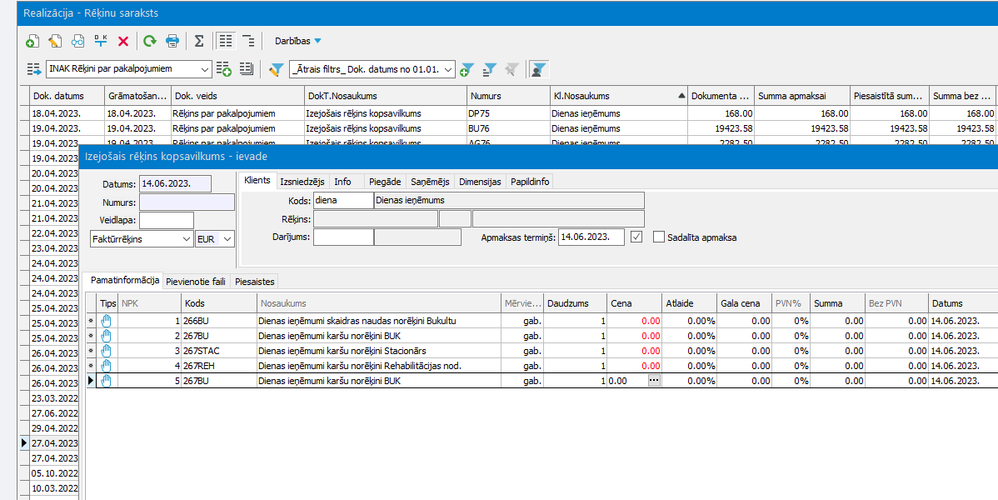This screenshot has width=998, height=500.
Task: Click the new document icon
Action: [x=32, y=41]
